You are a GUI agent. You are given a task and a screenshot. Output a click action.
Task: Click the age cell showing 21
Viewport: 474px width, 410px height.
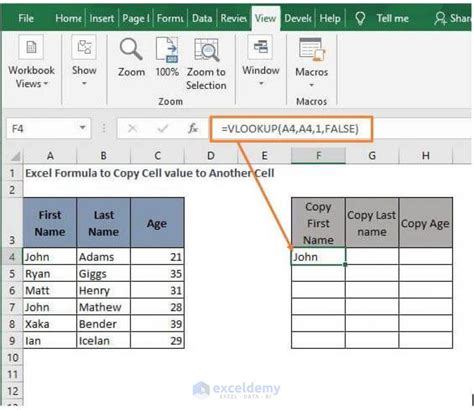pyautogui.click(x=157, y=257)
